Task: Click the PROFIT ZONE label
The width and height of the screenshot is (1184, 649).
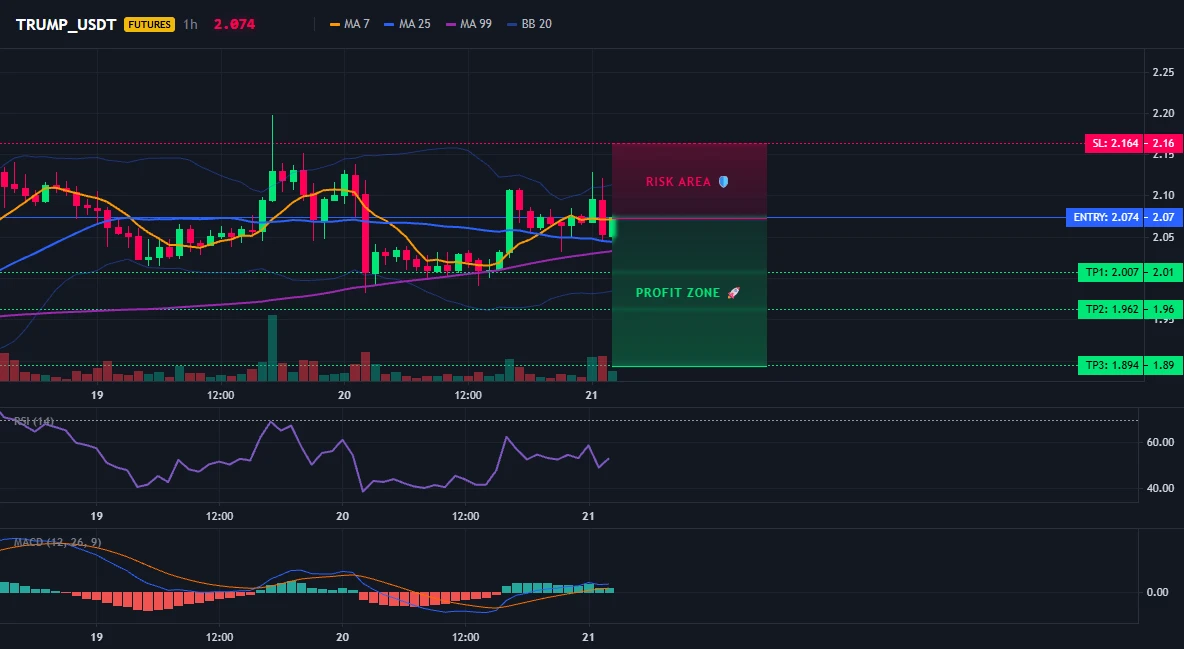Action: [678, 293]
